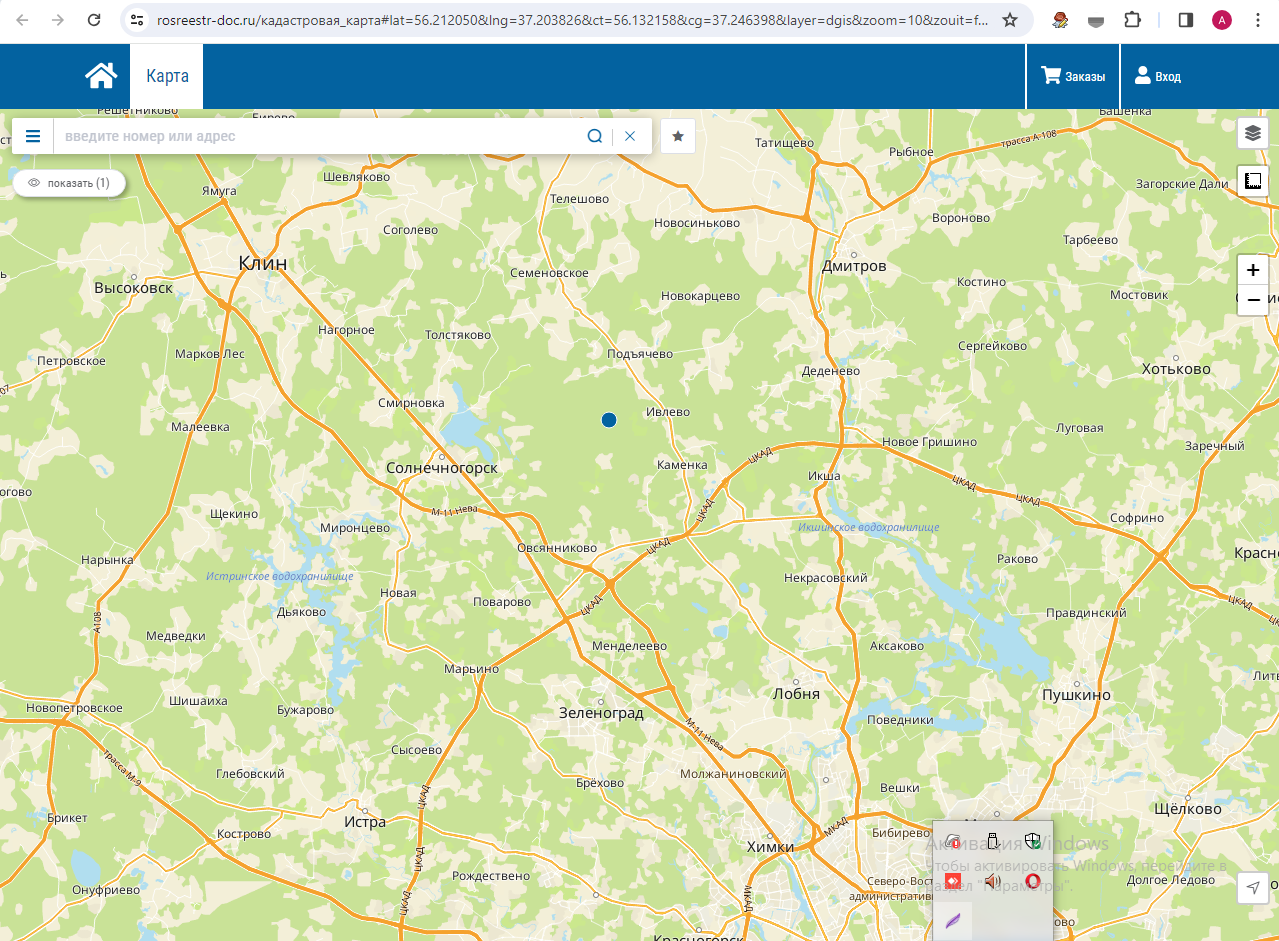Click the Овсянниково label on the map
The image size is (1279, 941).
click(x=557, y=548)
